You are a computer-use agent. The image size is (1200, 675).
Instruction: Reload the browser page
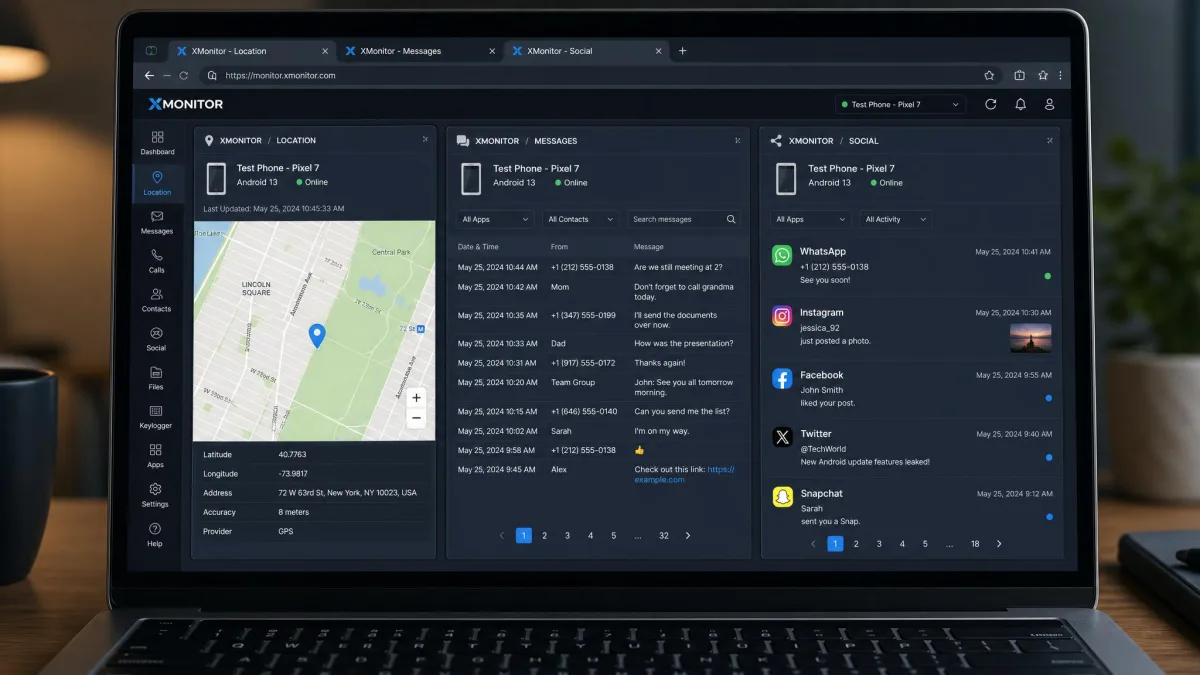pos(183,75)
